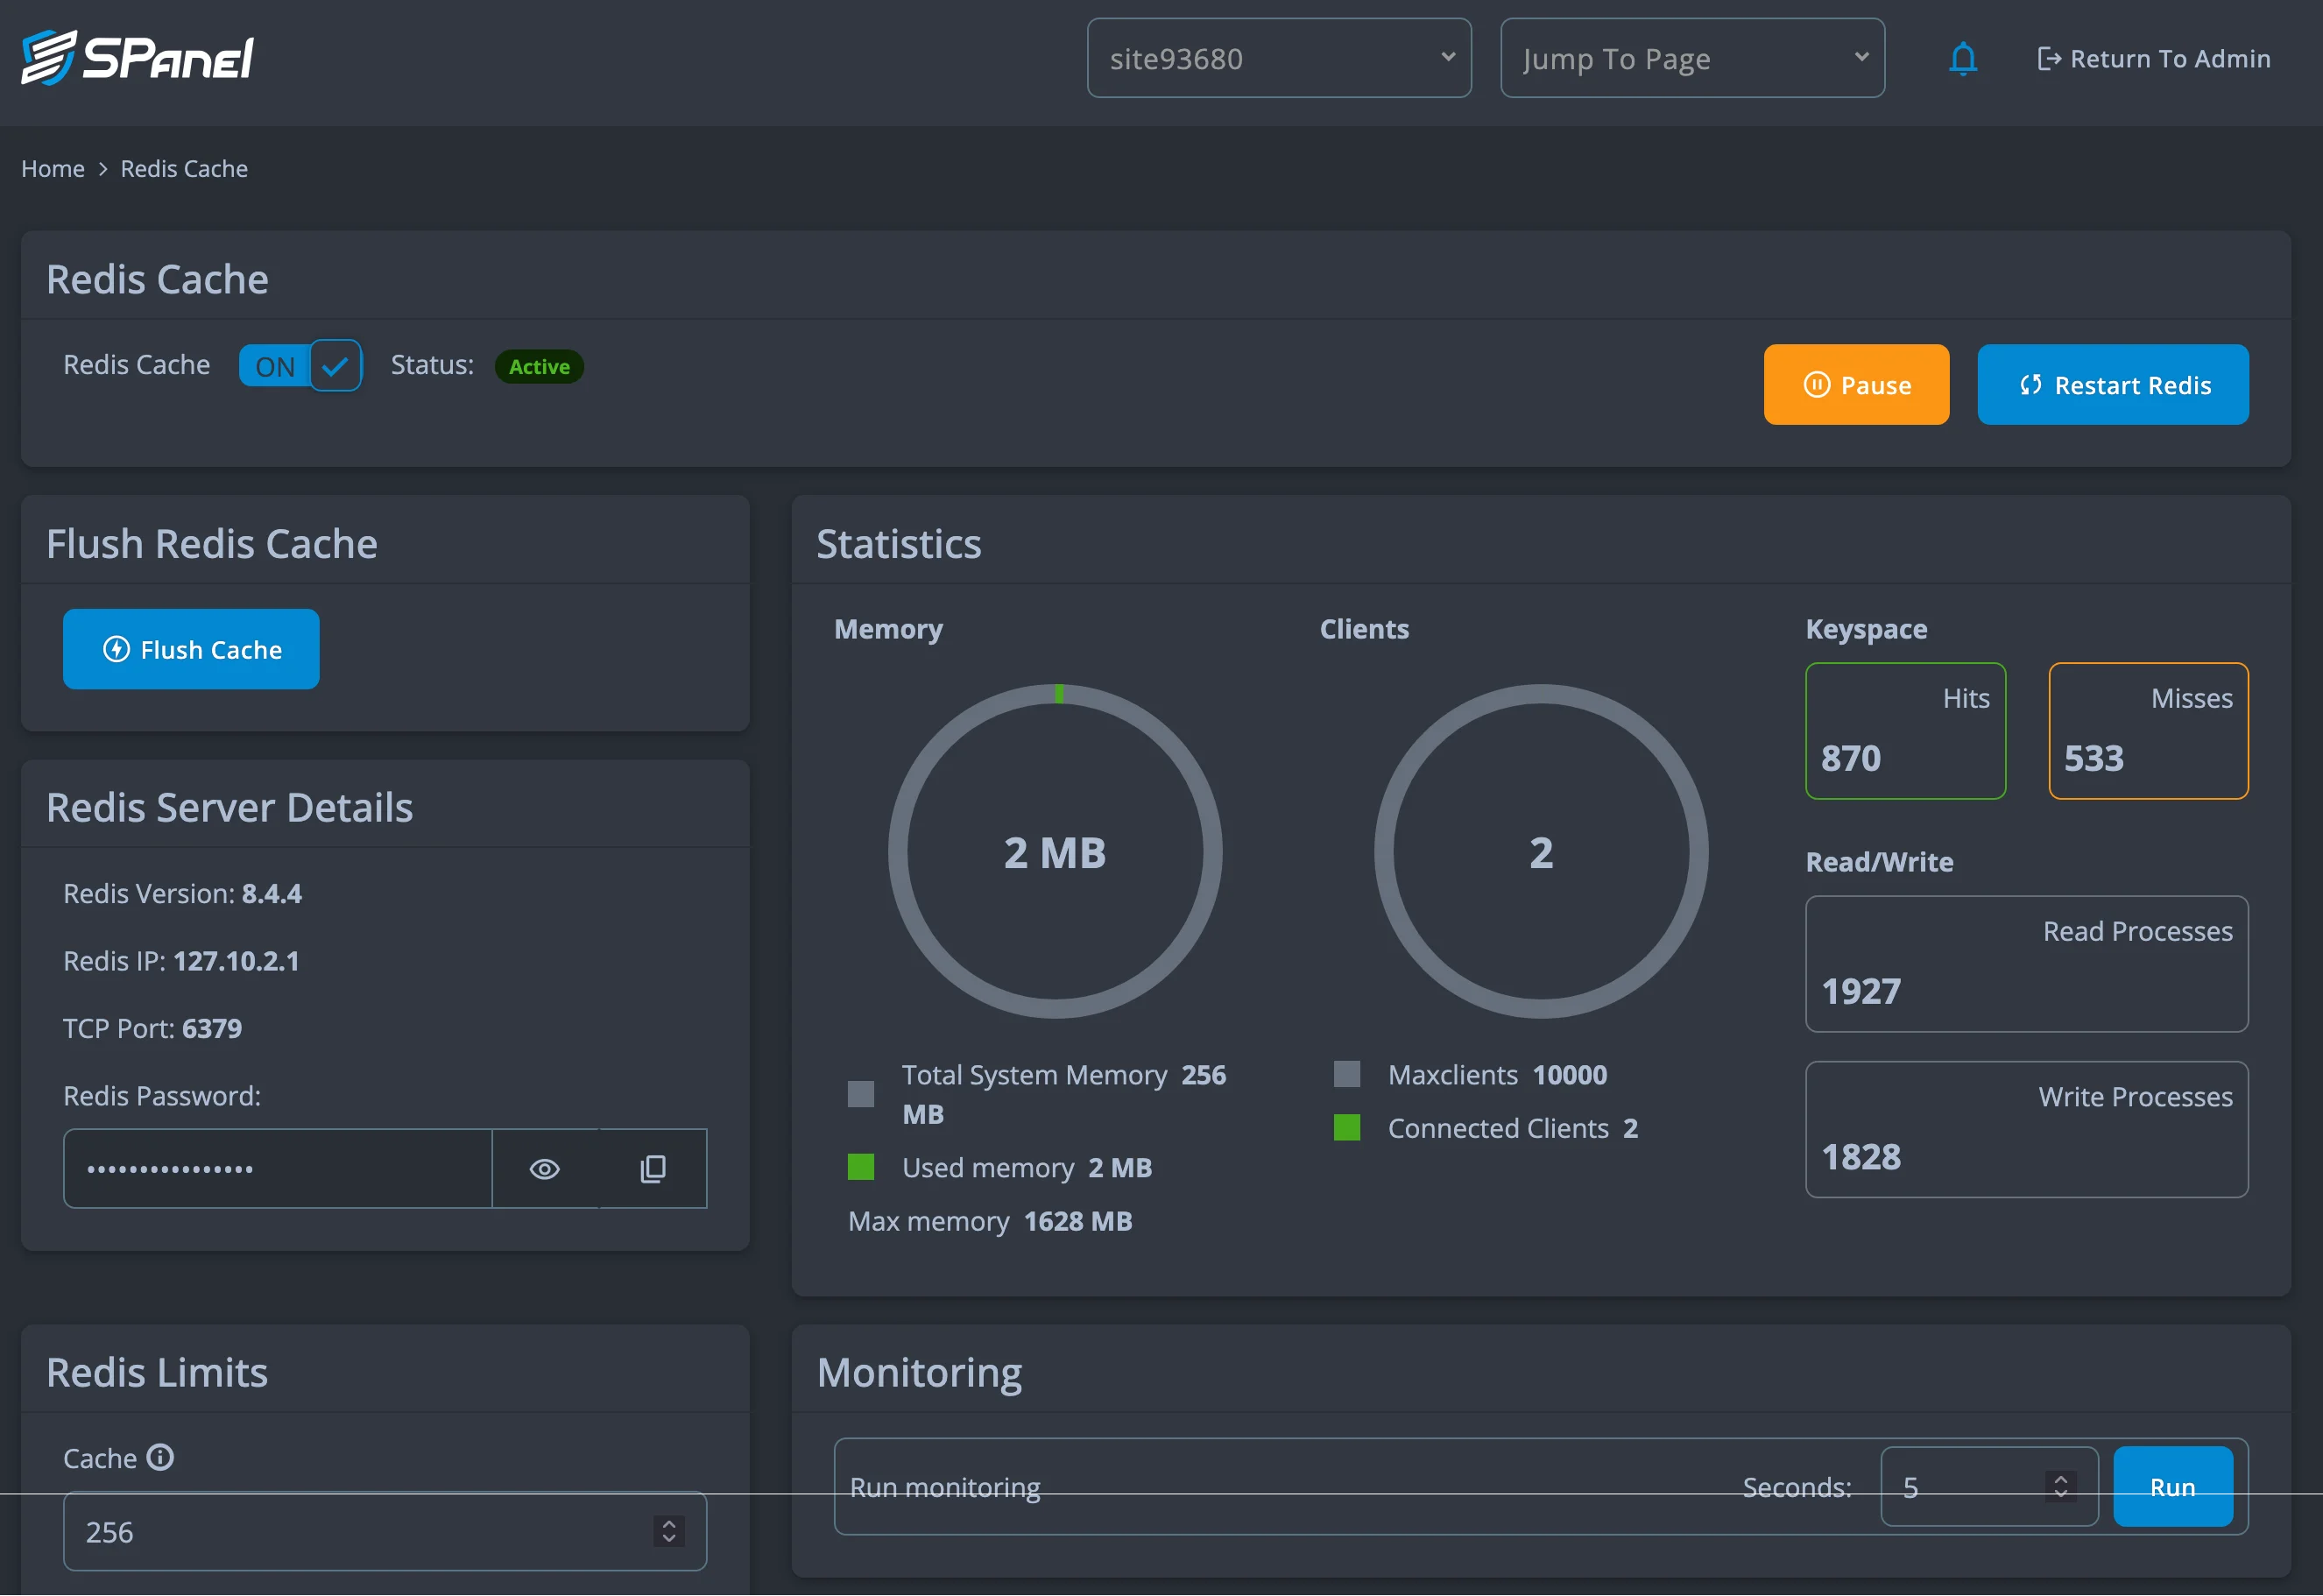Click the Used memory 2 MB text
The width and height of the screenshot is (2323, 1596).
point(1027,1167)
